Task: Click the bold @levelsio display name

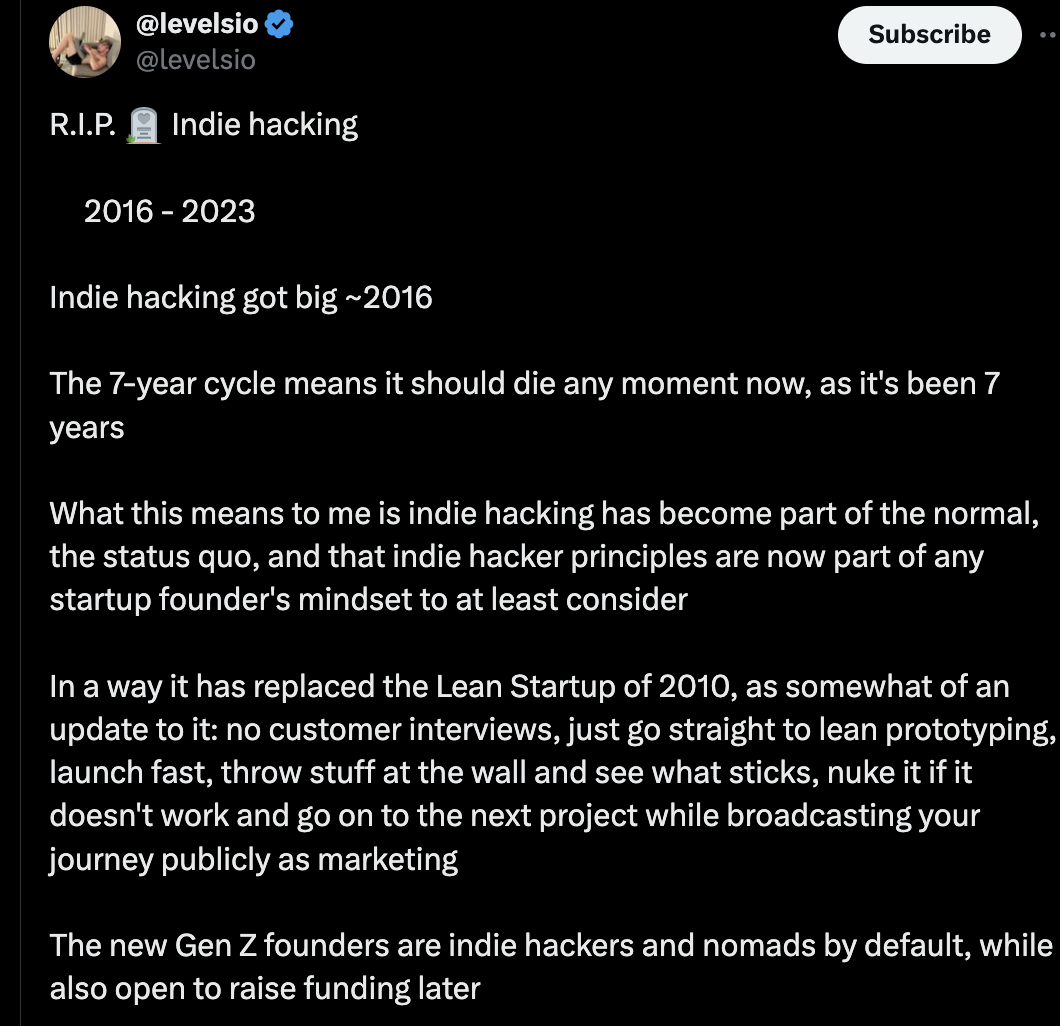Action: pos(196,27)
